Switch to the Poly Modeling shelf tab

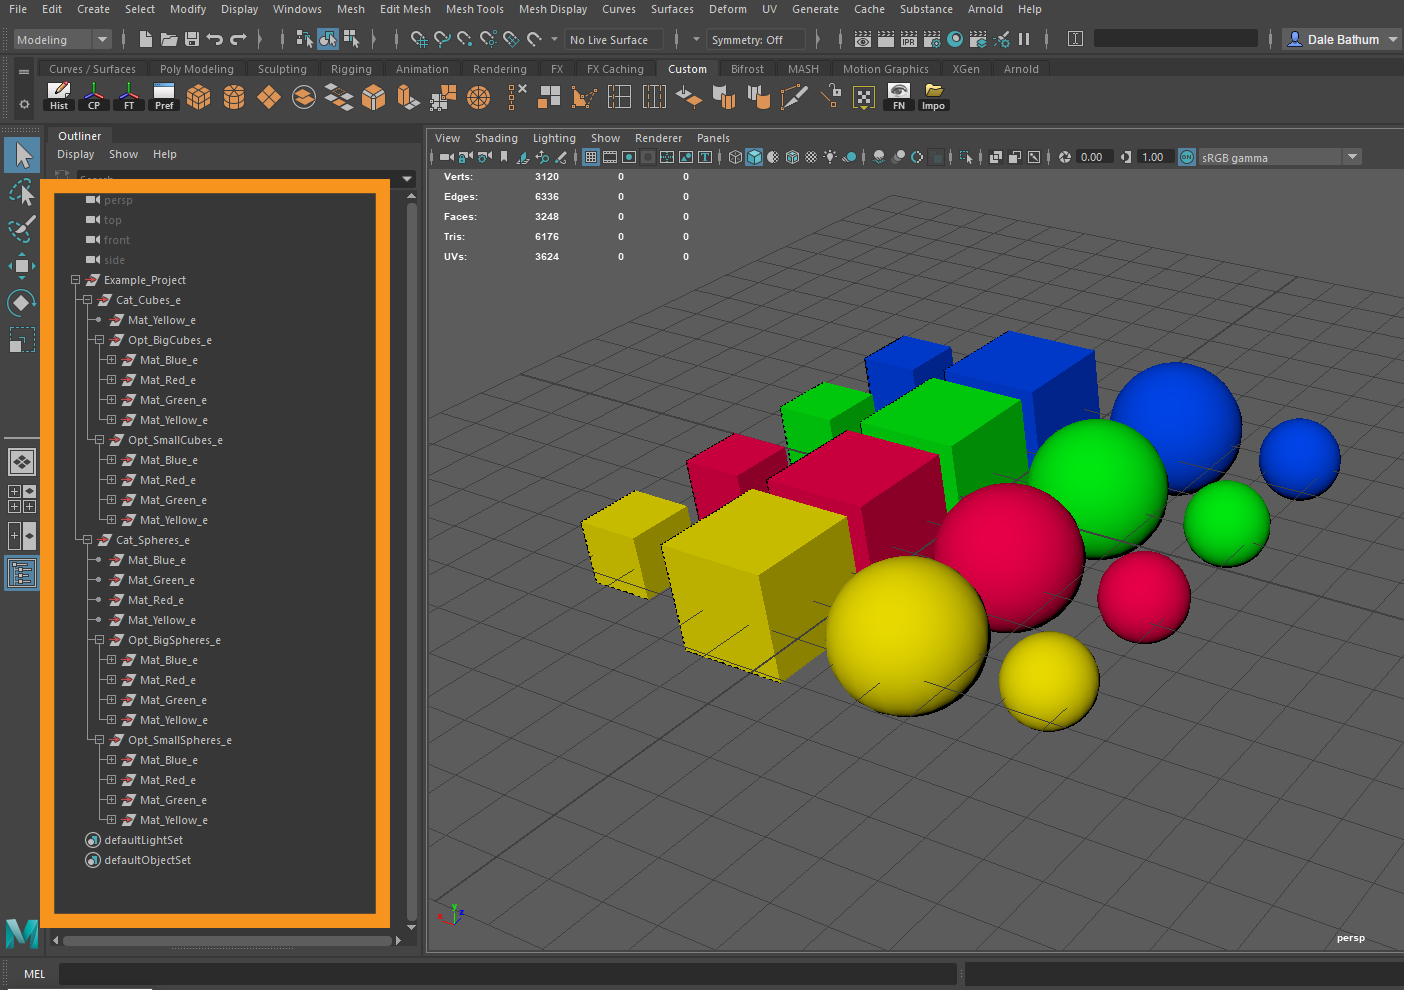197,69
